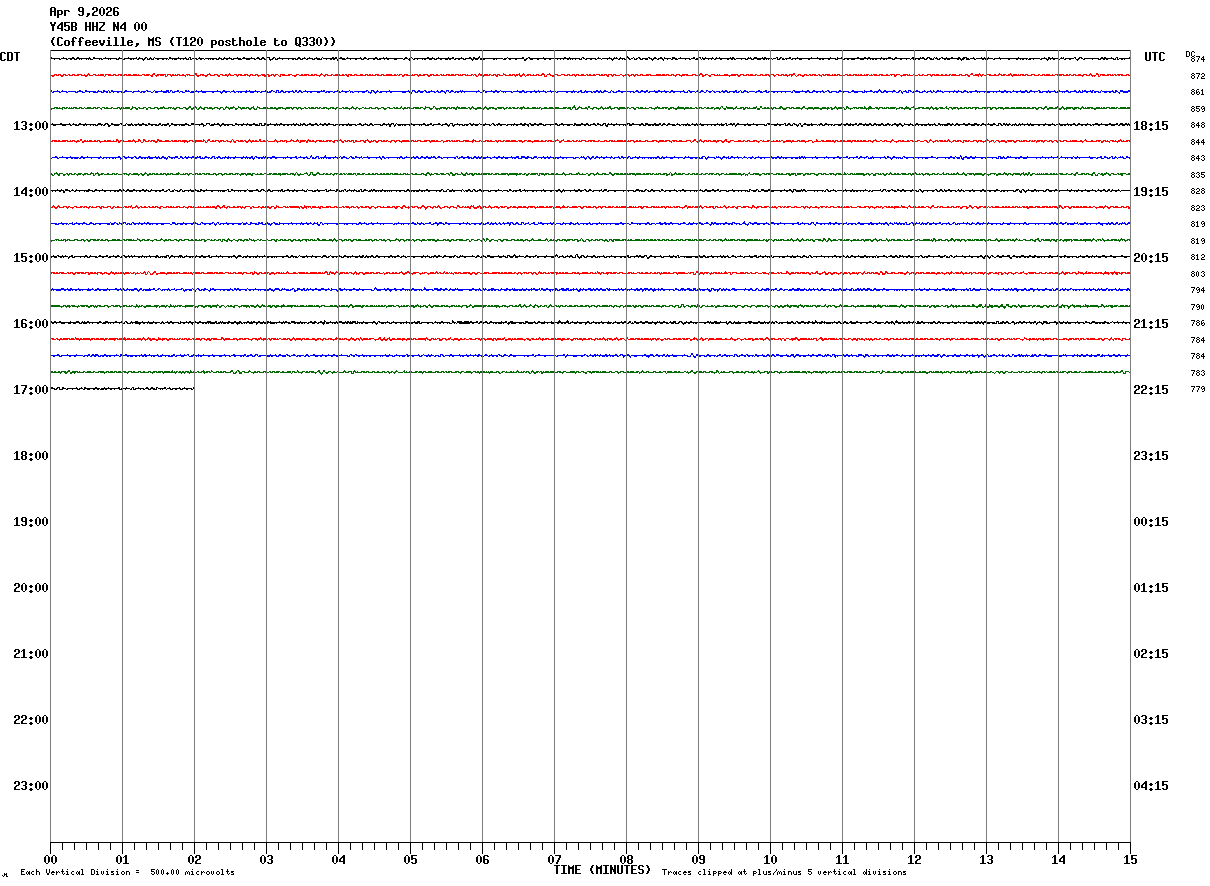
Task: Click the DC offset value '812'
Action: [x=1198, y=258]
